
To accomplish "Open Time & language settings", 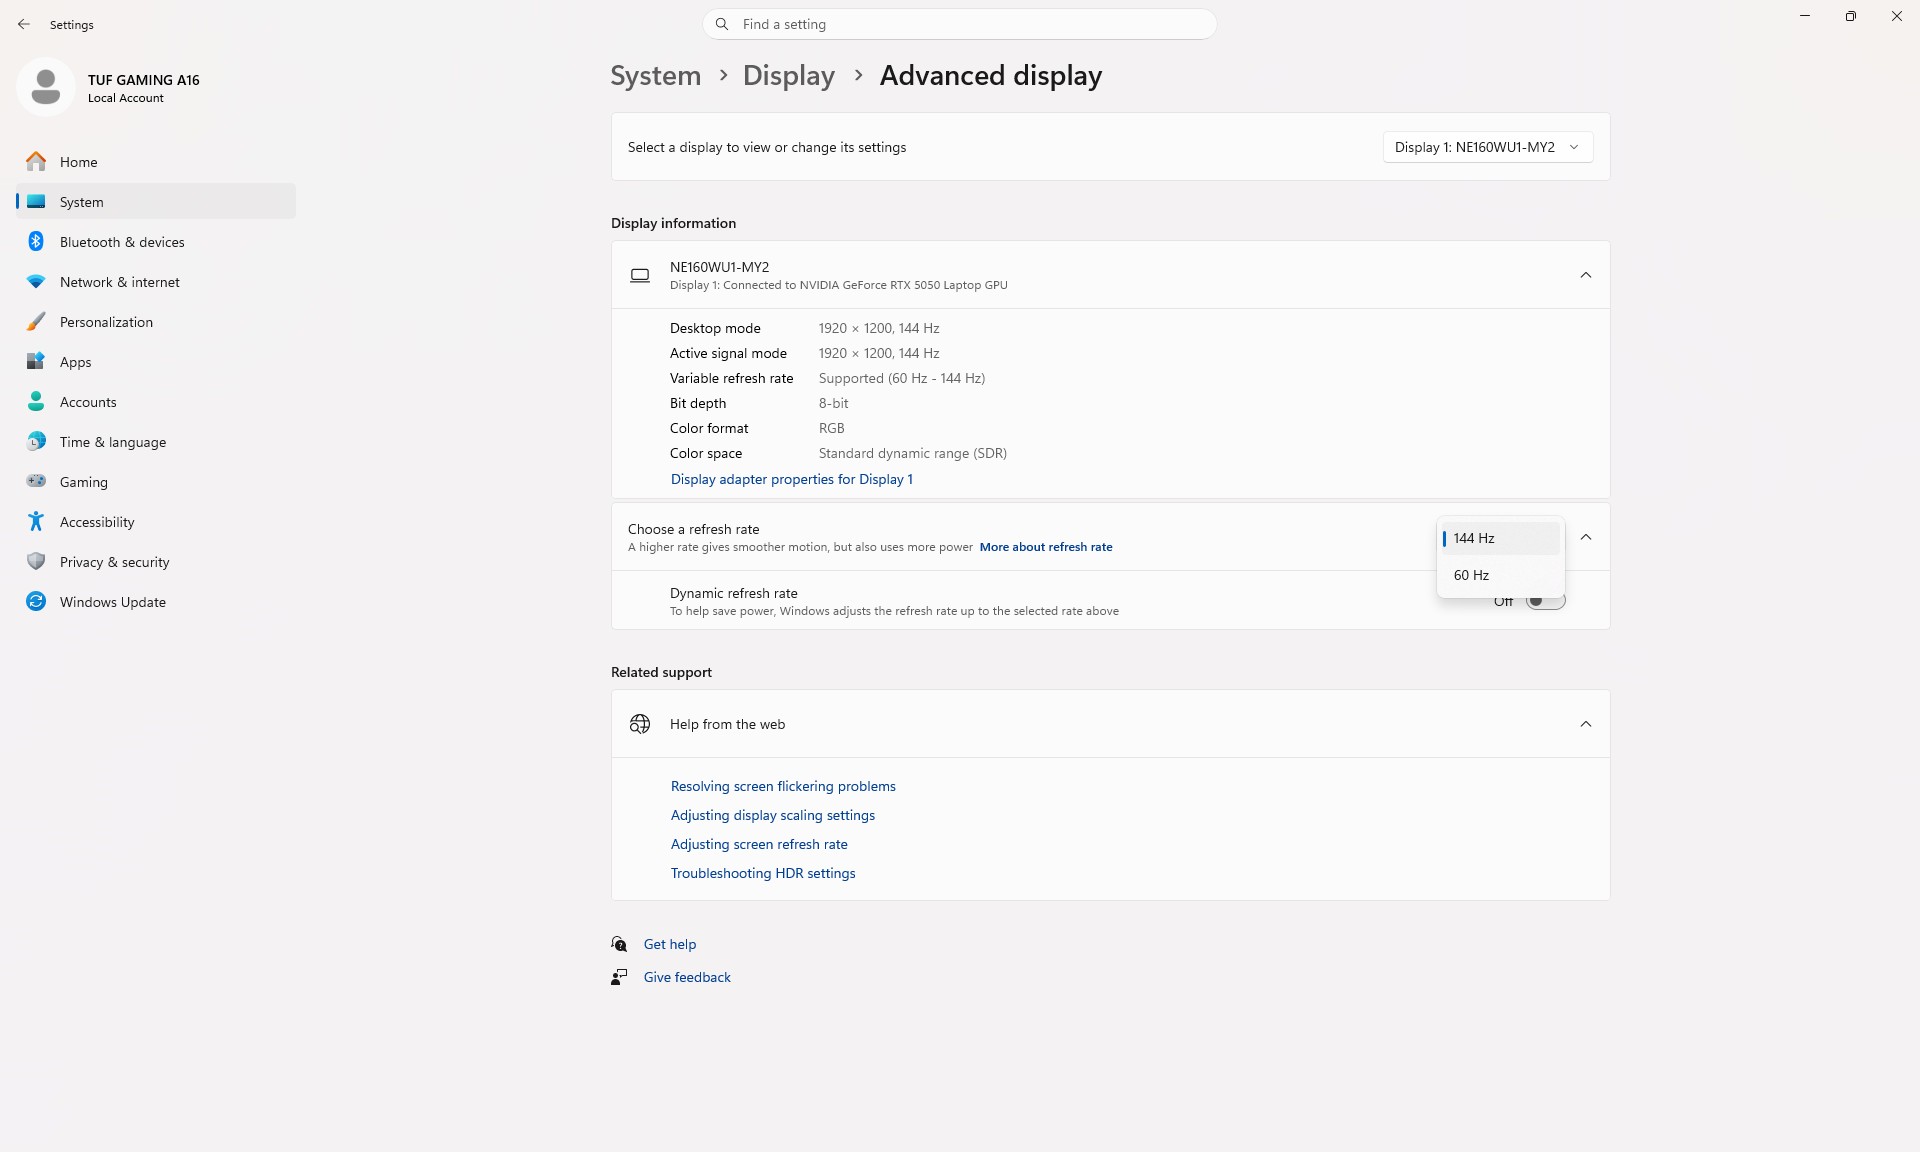I will [x=156, y=442].
